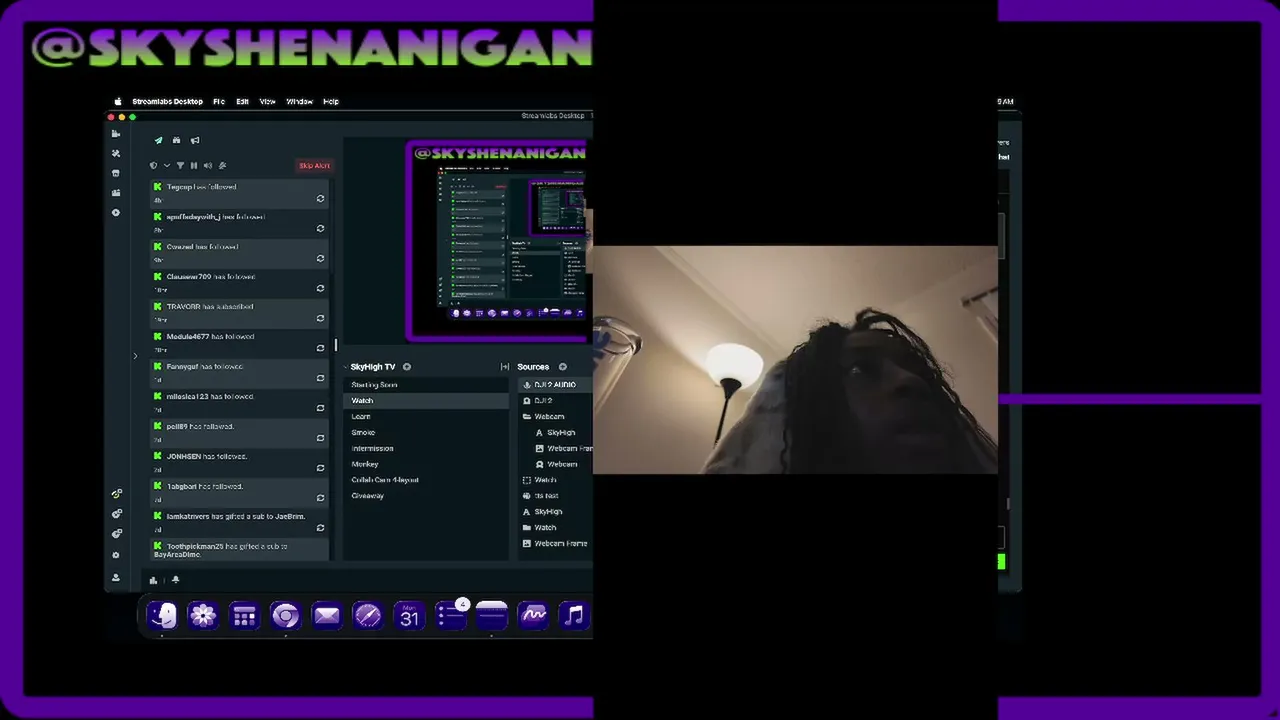Screen dimensions: 1280x720
Task: Click the megaphone icon above the events list
Action: [195, 140]
